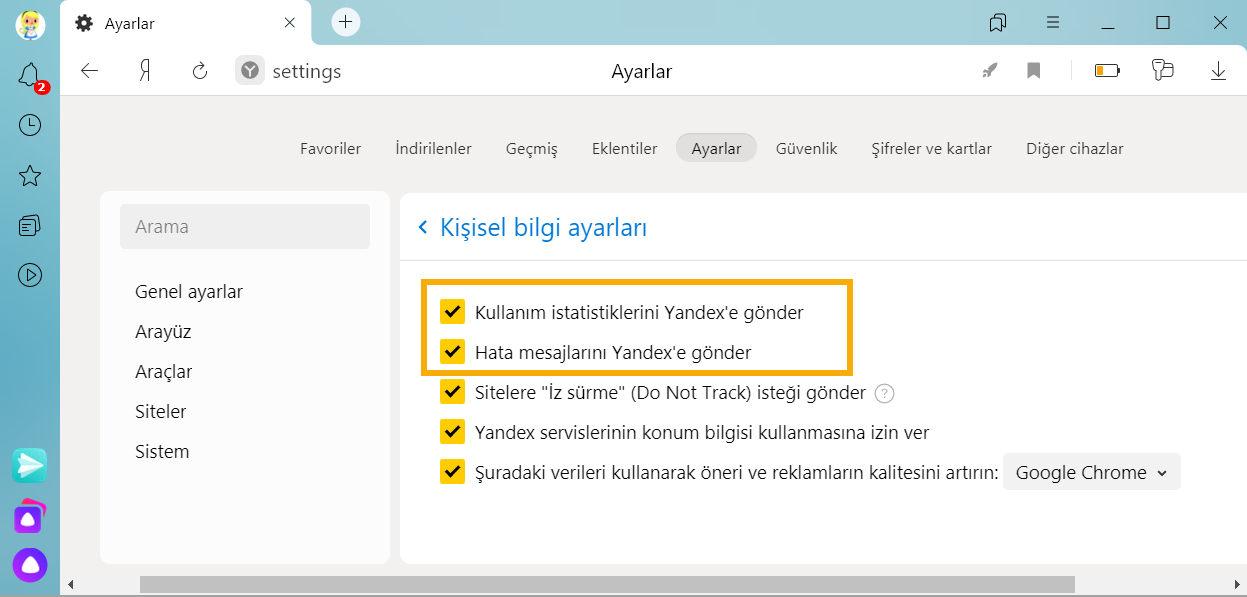Click the Kişisel bilgi ayarları heading link
Image resolution: width=1247 pixels, height=597 pixels.
click(x=543, y=228)
